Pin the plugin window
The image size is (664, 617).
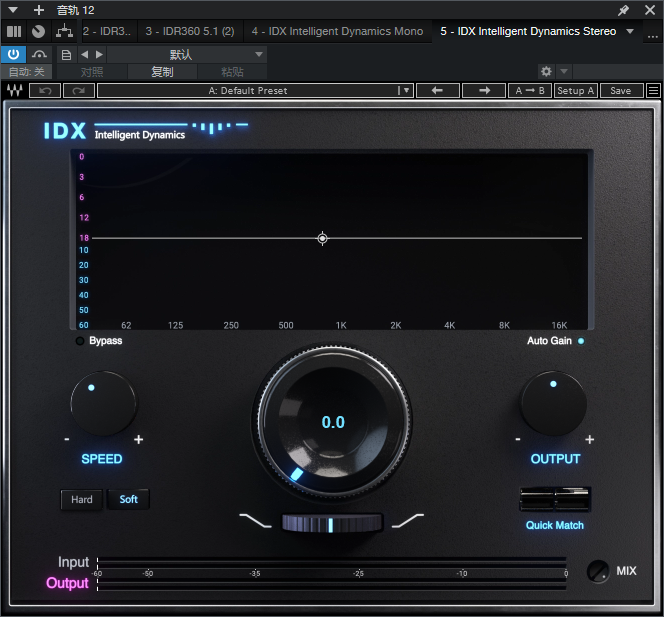tap(623, 10)
